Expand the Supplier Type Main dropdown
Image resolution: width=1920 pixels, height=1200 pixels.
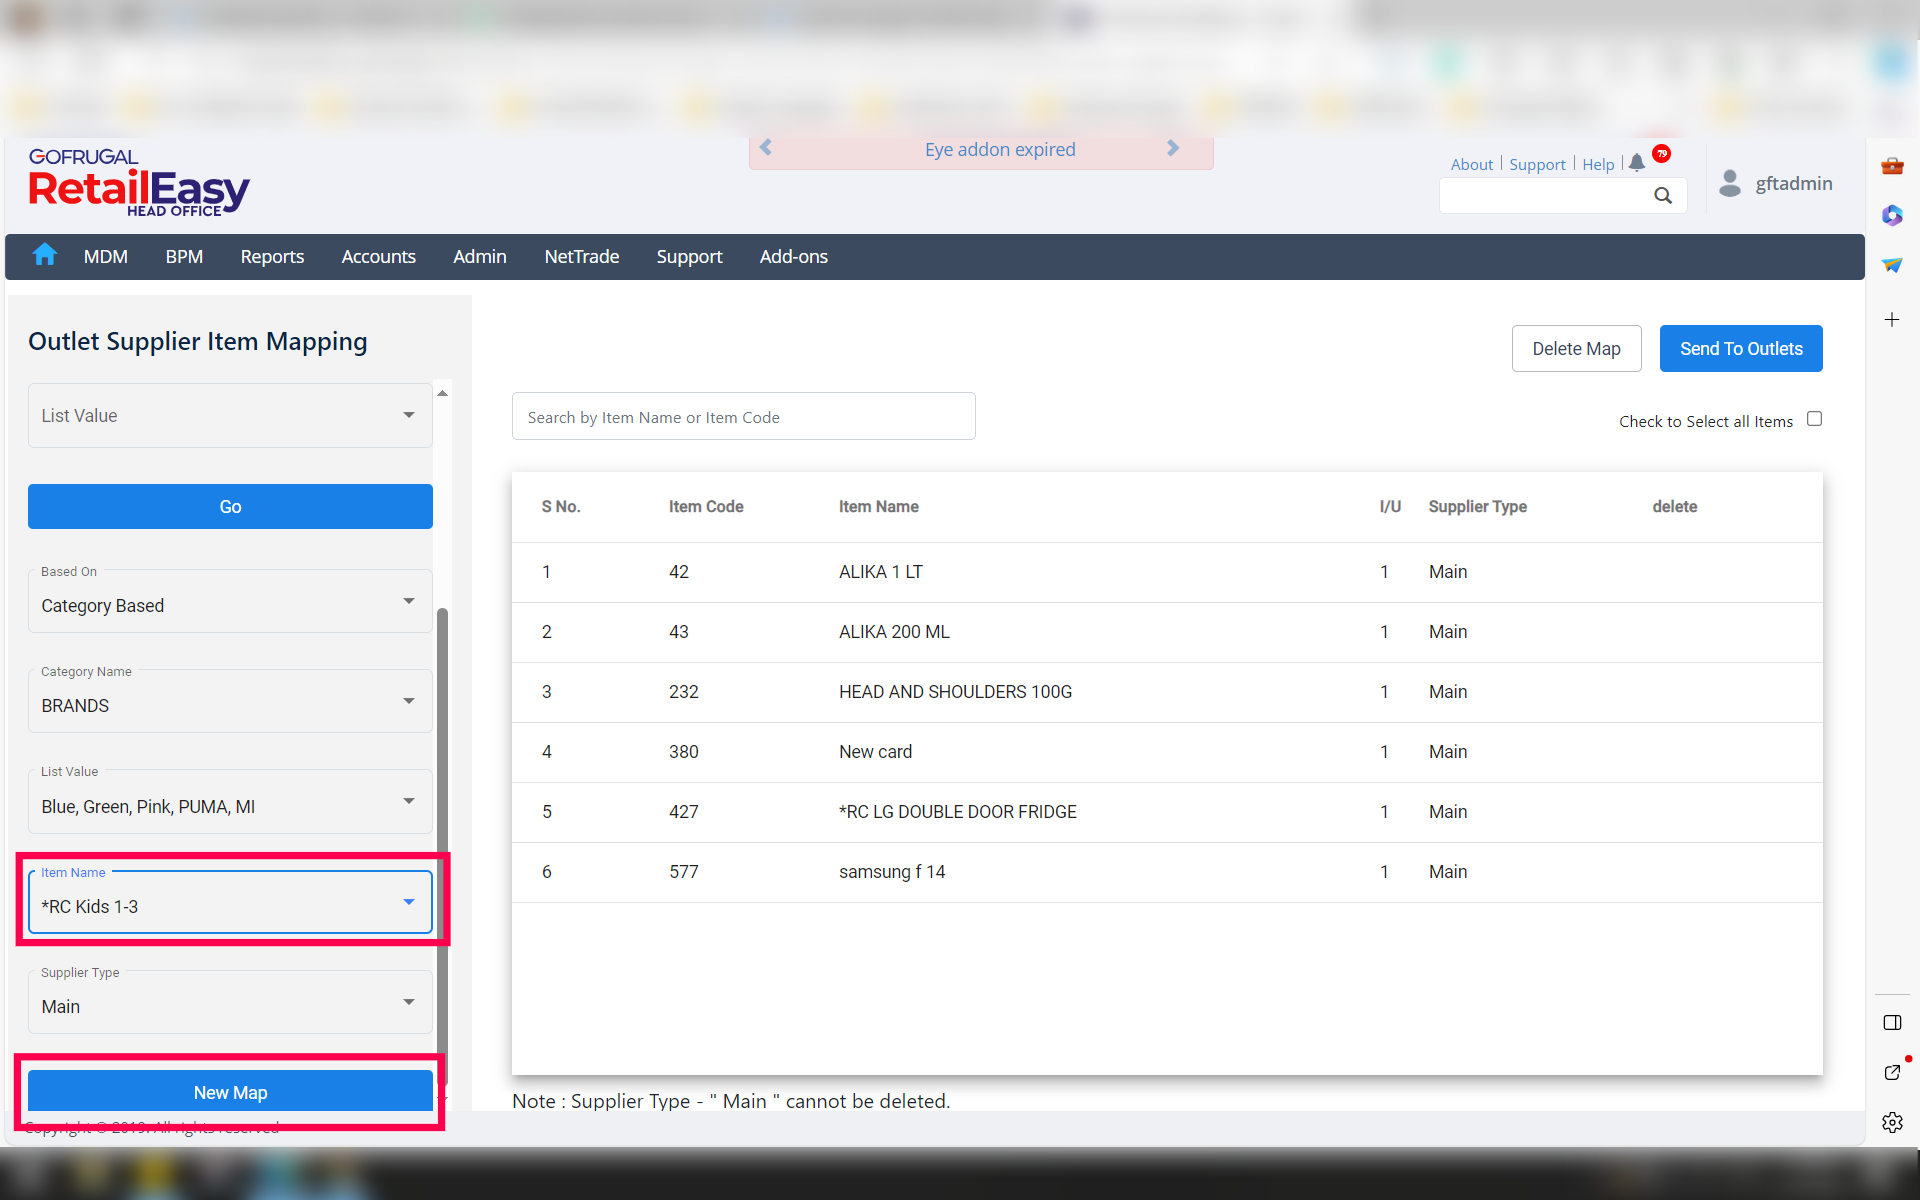[408, 1002]
